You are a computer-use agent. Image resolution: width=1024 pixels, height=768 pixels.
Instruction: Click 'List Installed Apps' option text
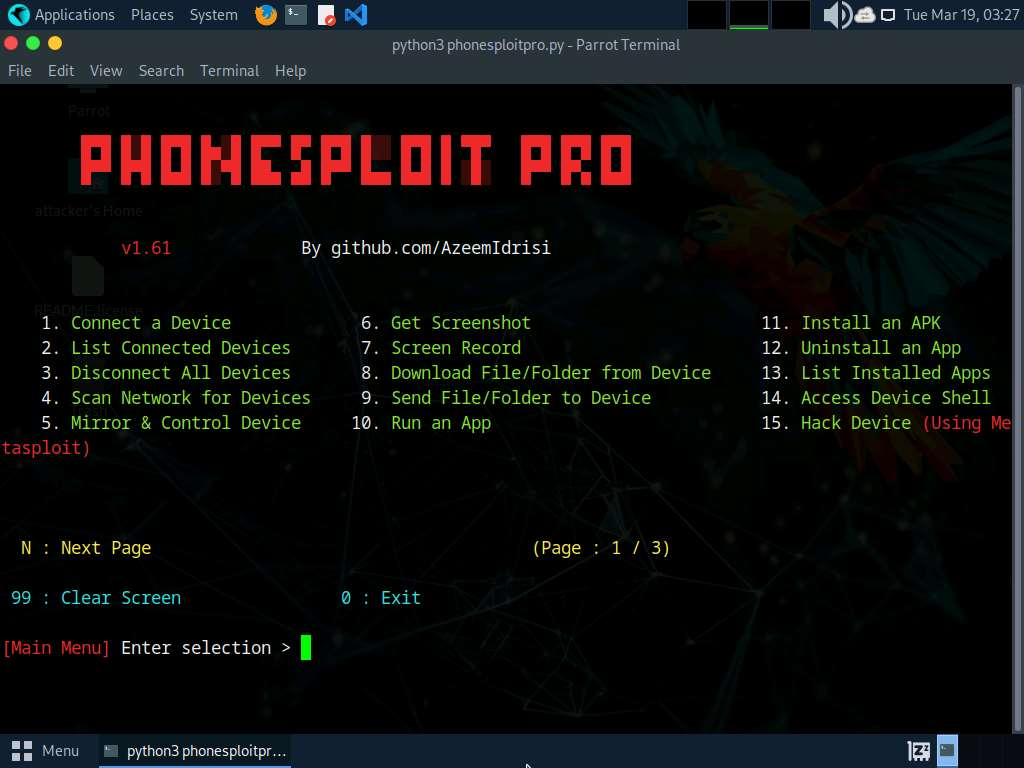coord(895,373)
